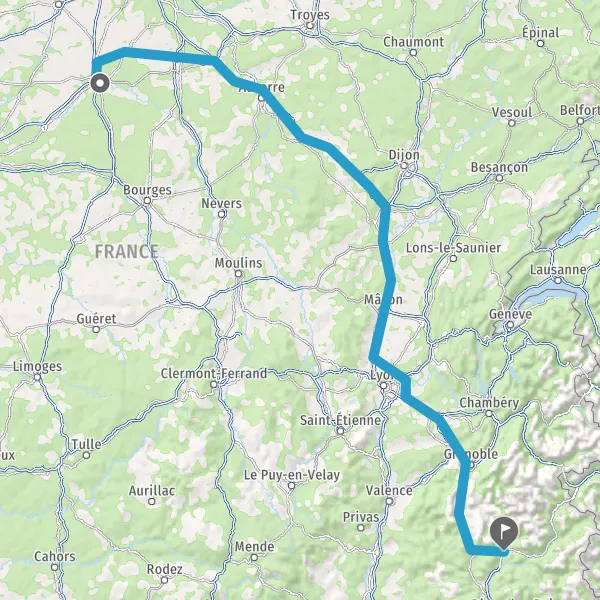Click the destination flag marker
This screenshot has width=600, height=600.
pyautogui.click(x=504, y=533)
